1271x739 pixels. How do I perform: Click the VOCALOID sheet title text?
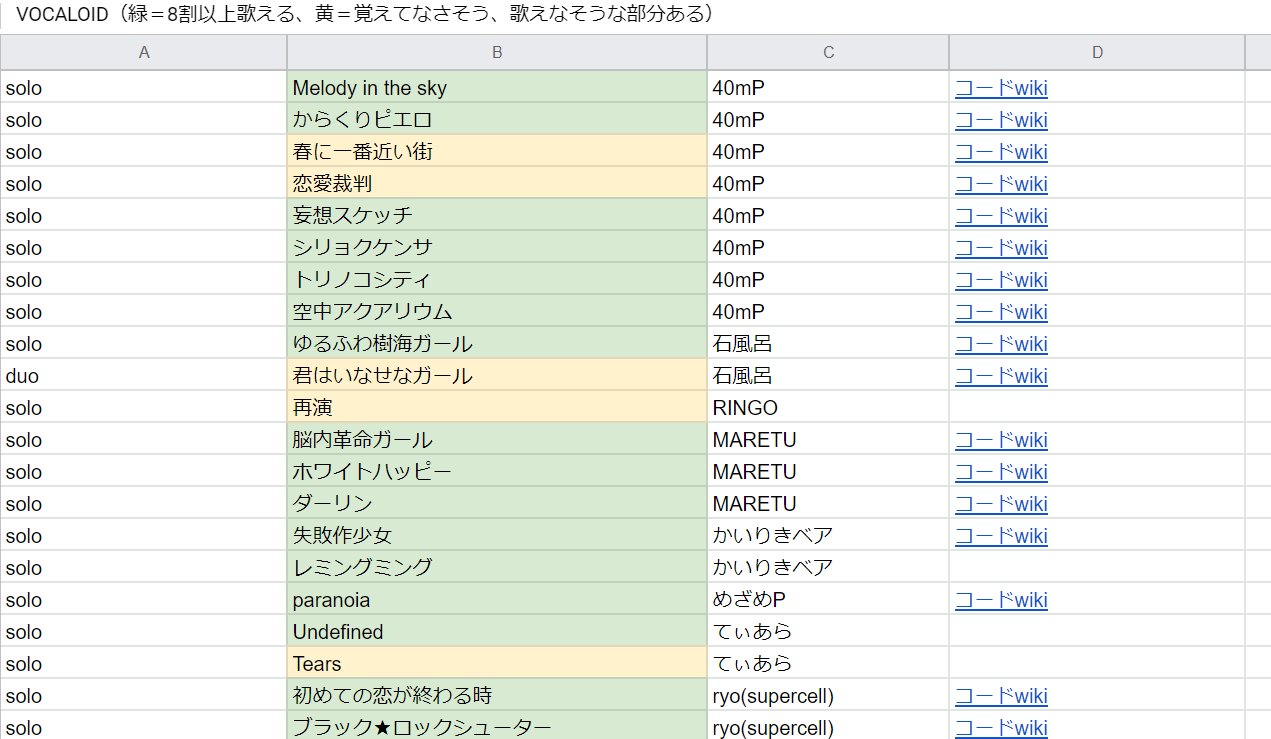point(364,15)
